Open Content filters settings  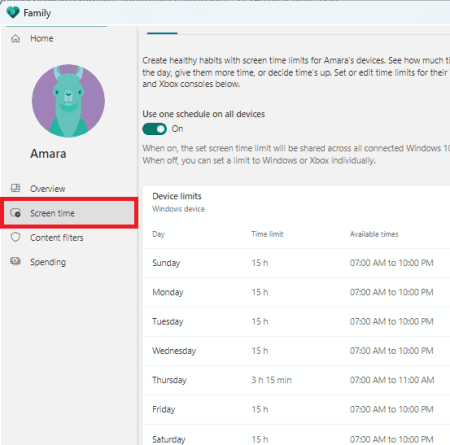(57, 238)
